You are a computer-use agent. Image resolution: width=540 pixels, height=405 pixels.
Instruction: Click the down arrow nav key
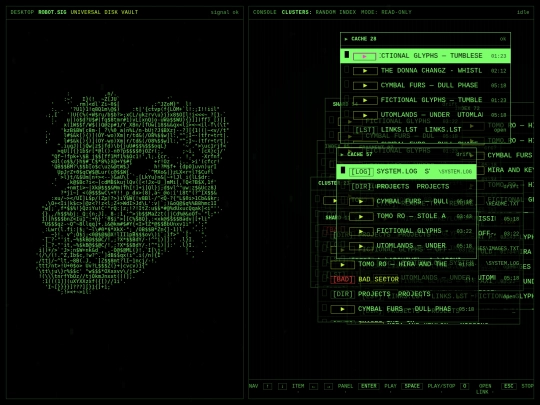(282, 386)
